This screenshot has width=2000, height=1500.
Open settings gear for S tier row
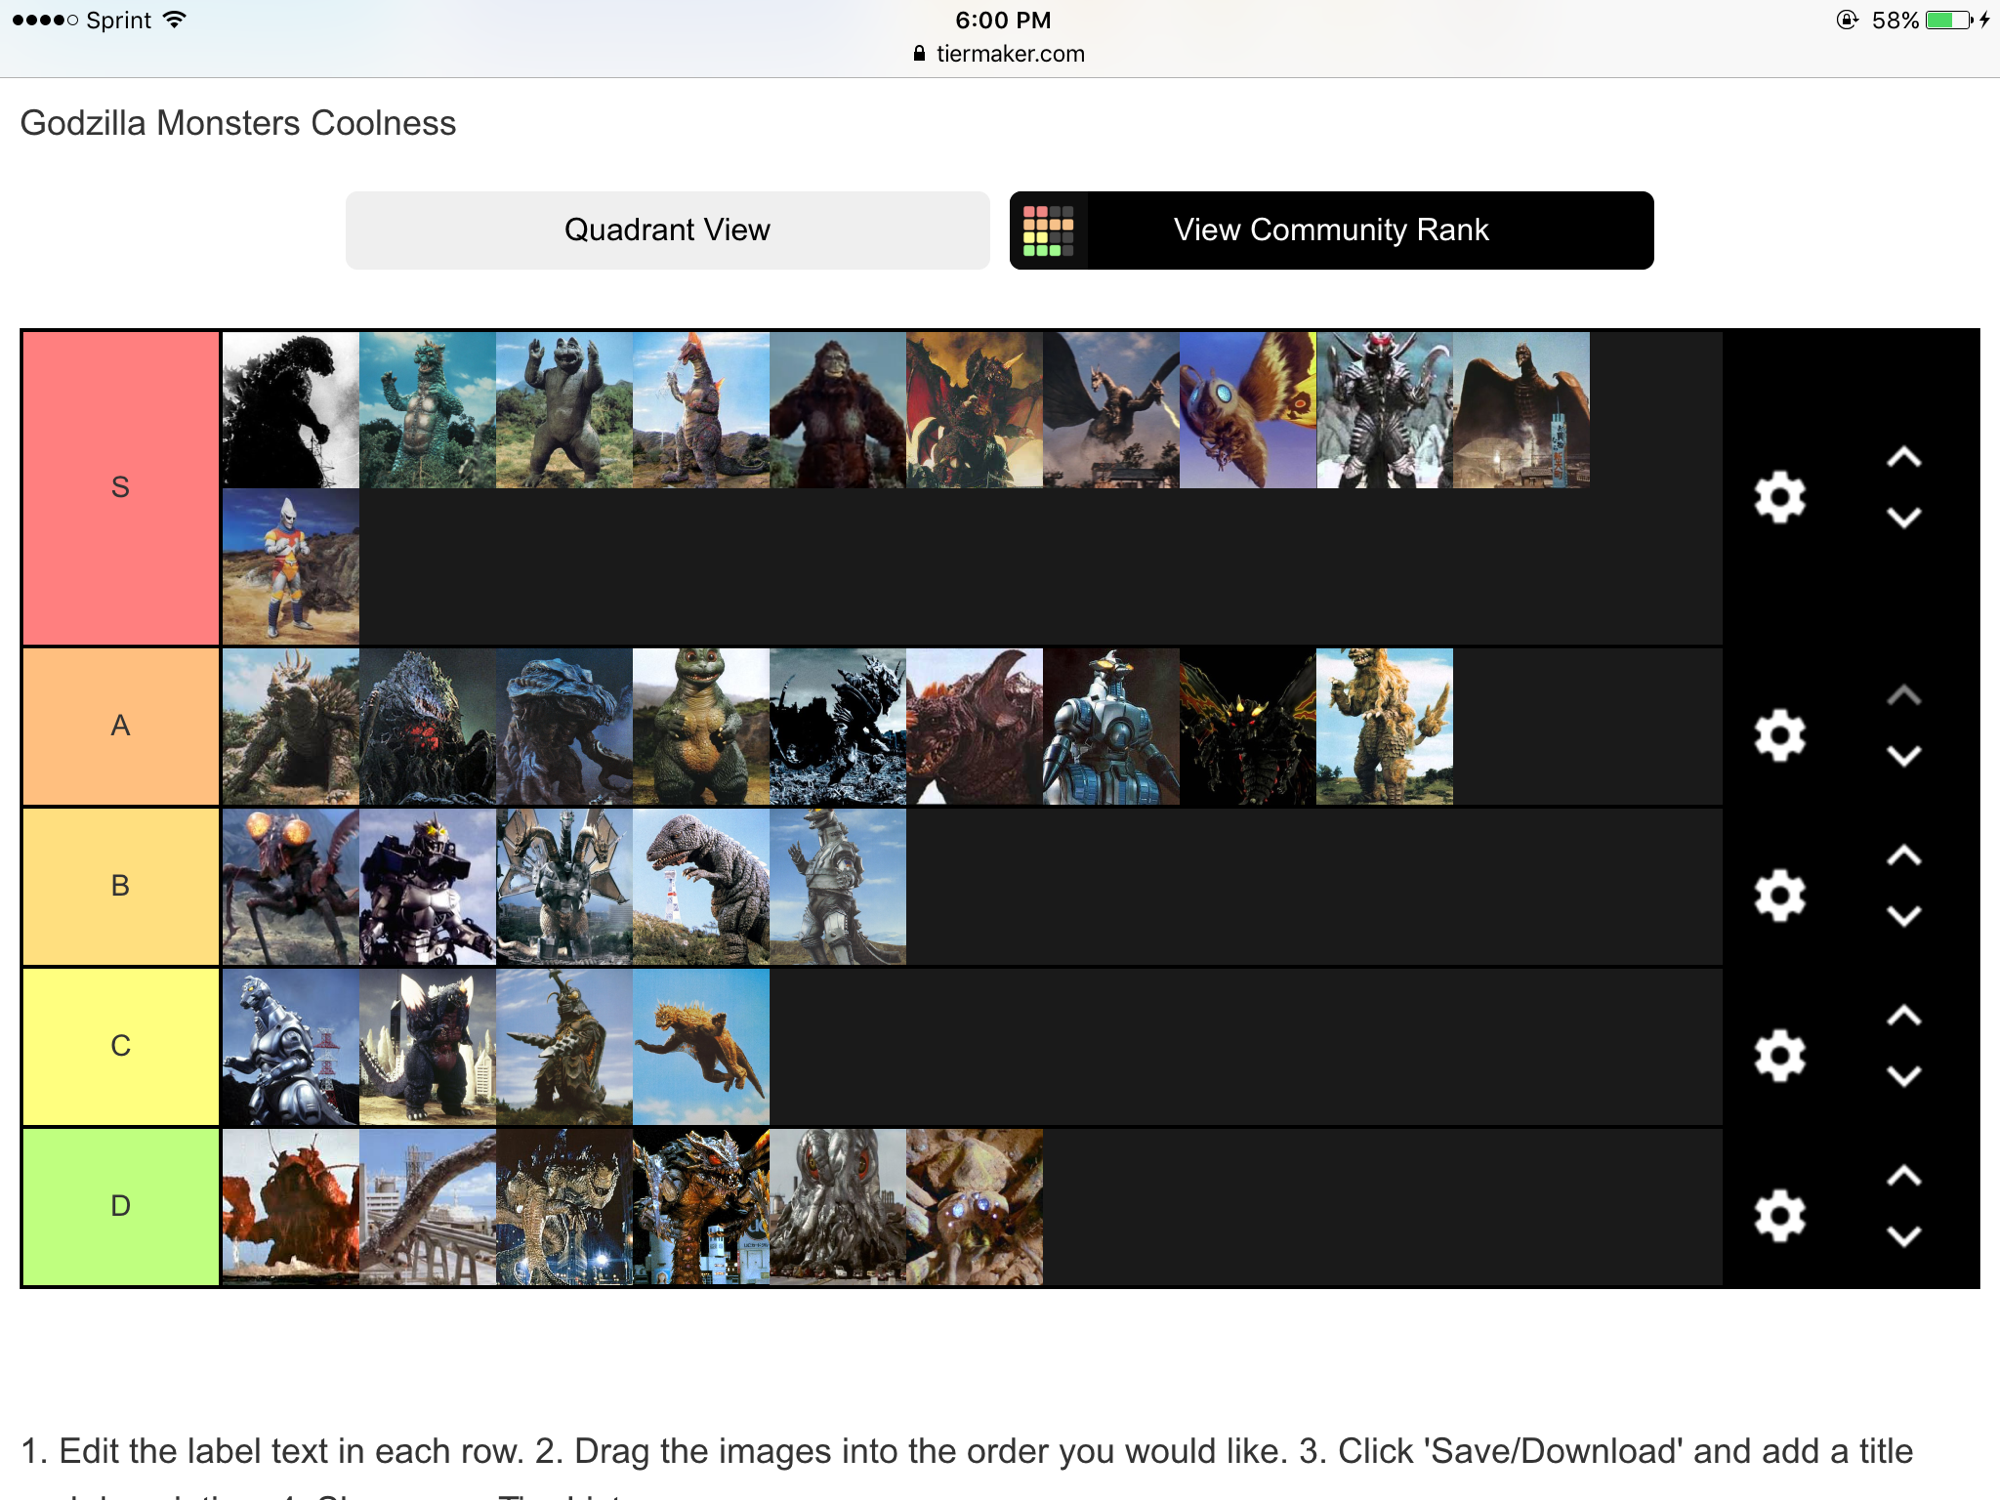(x=1780, y=497)
